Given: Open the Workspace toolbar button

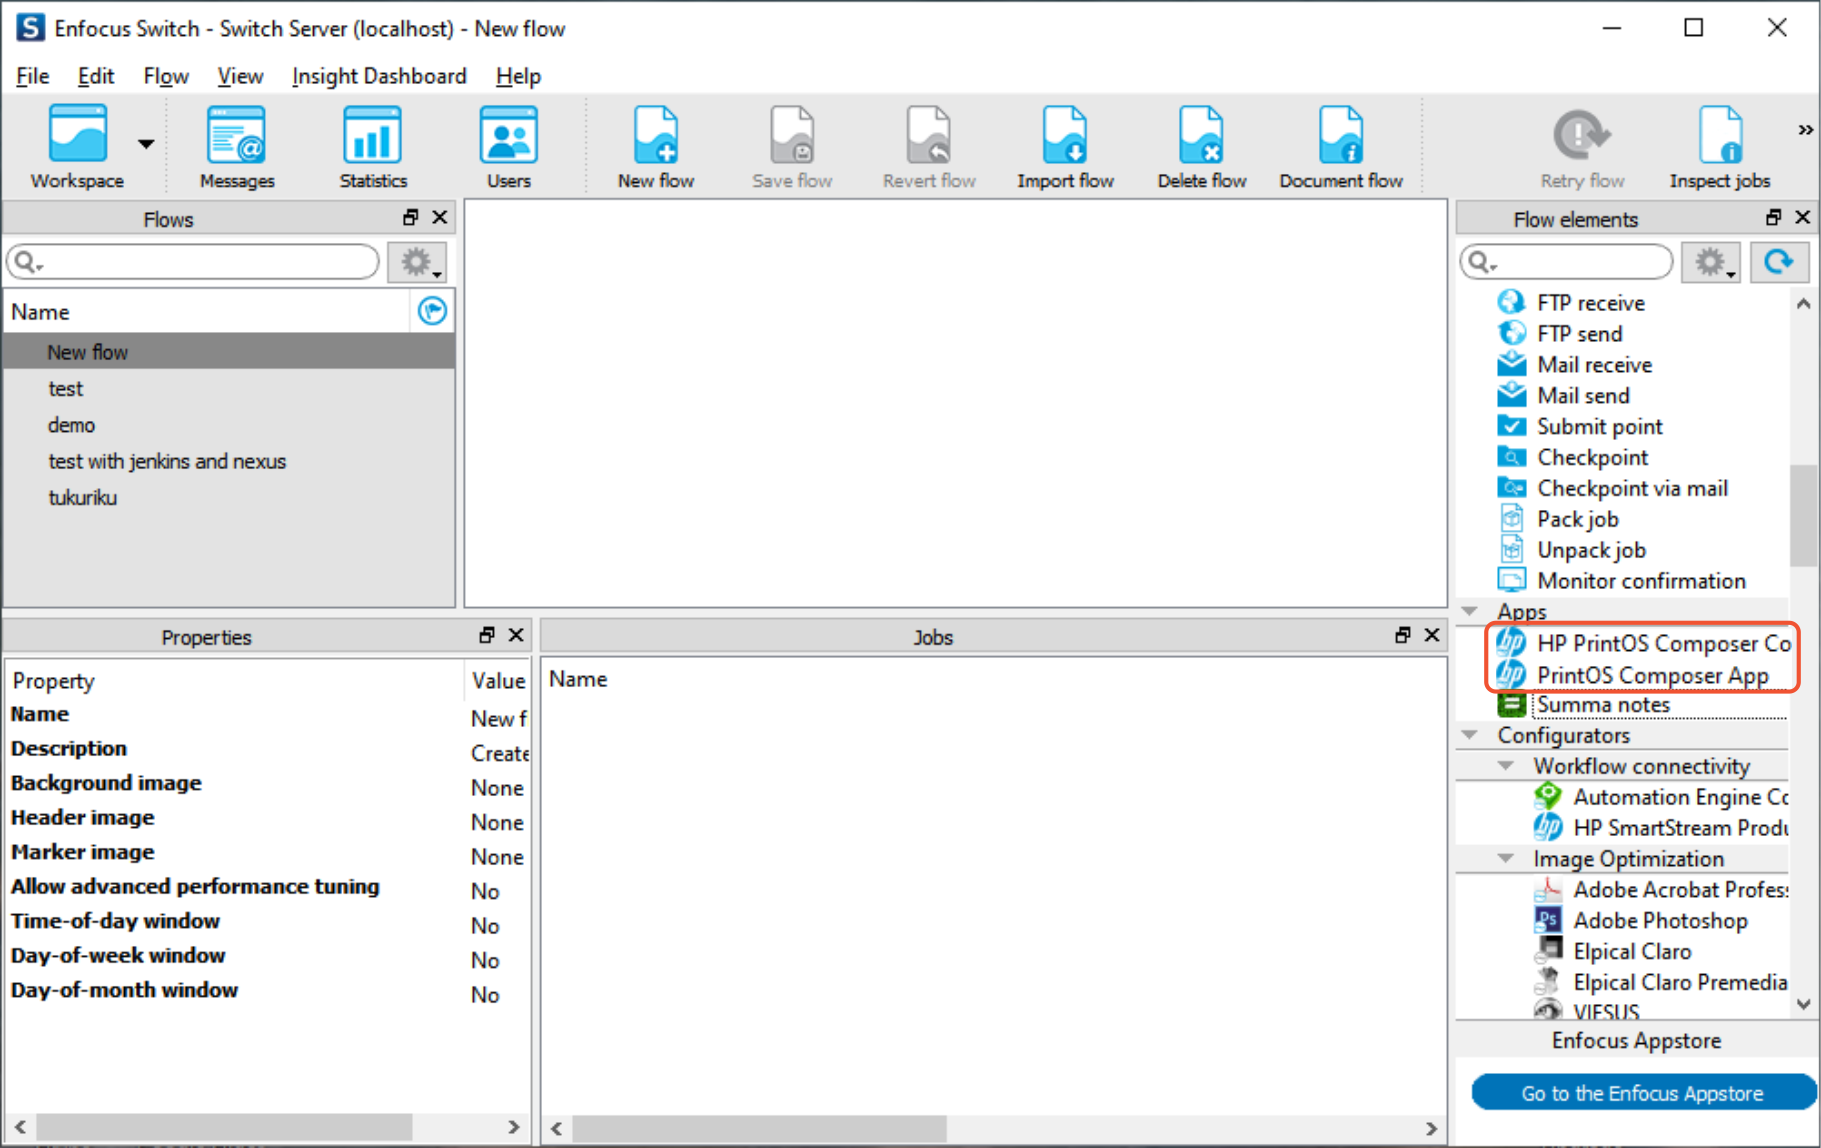Looking at the screenshot, I should coord(77,146).
